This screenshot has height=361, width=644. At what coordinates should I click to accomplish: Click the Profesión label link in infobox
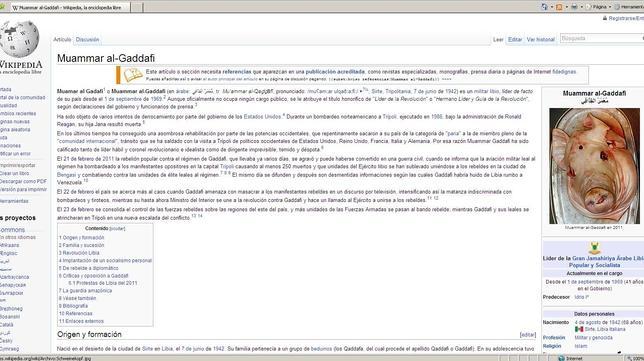tap(554, 338)
